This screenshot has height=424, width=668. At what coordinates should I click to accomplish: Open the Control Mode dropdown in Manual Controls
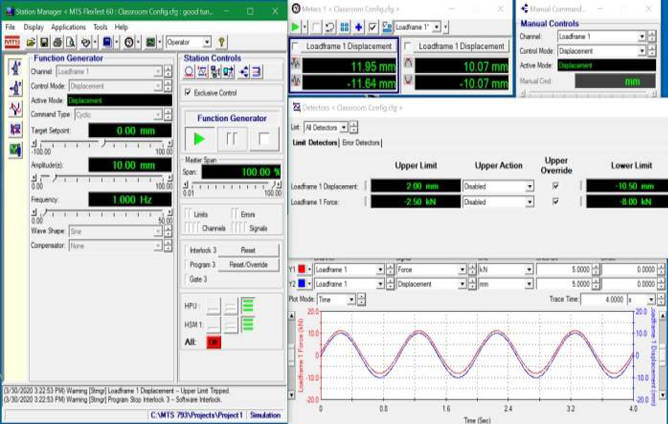click(642, 50)
